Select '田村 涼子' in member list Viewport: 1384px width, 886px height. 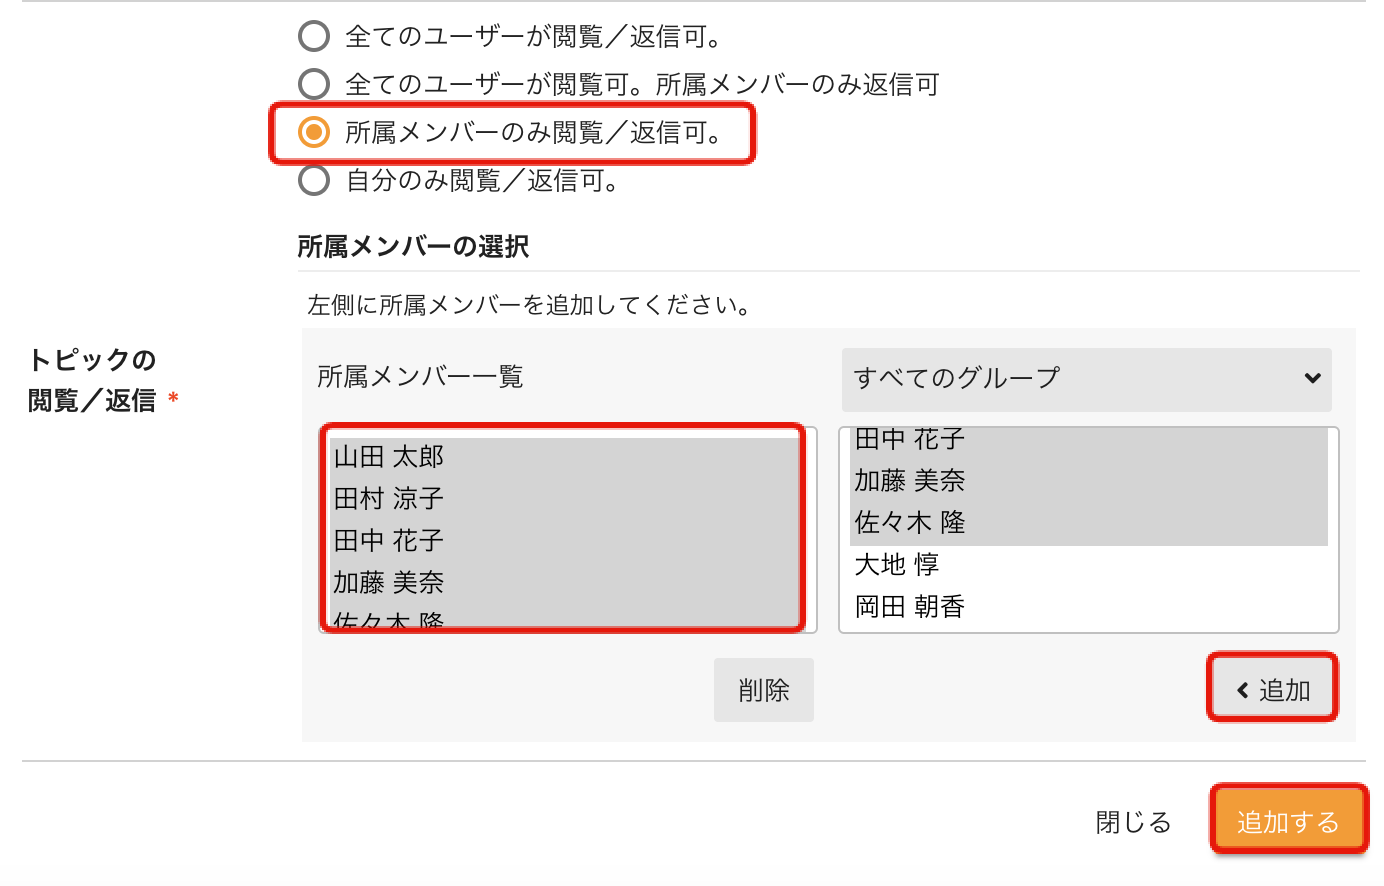click(389, 499)
